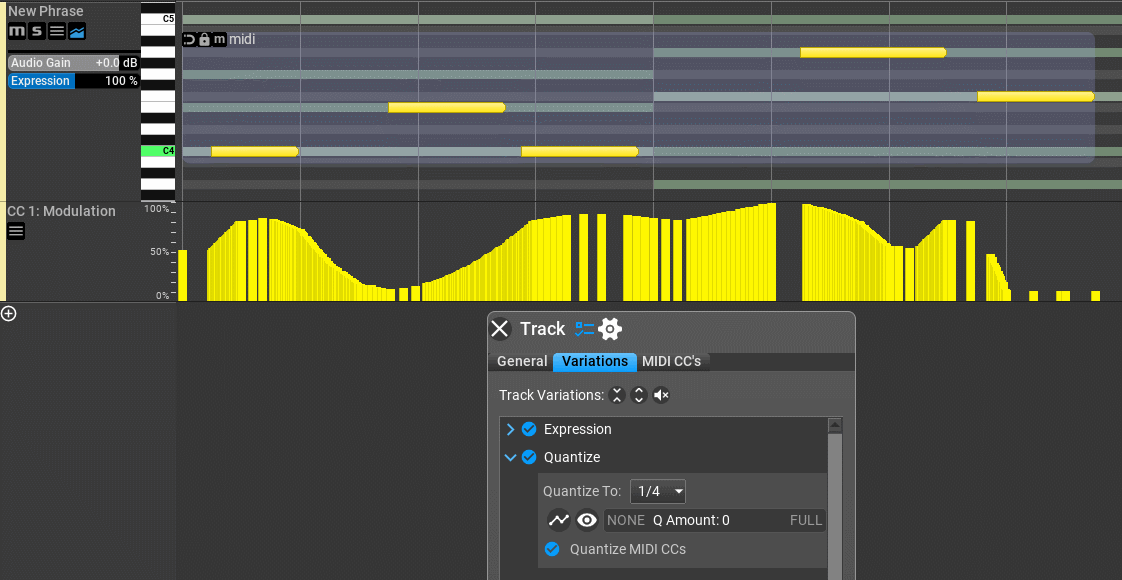Screen dimensions: 1122x580
Task: Expand the Expression variation
Action: [510, 429]
